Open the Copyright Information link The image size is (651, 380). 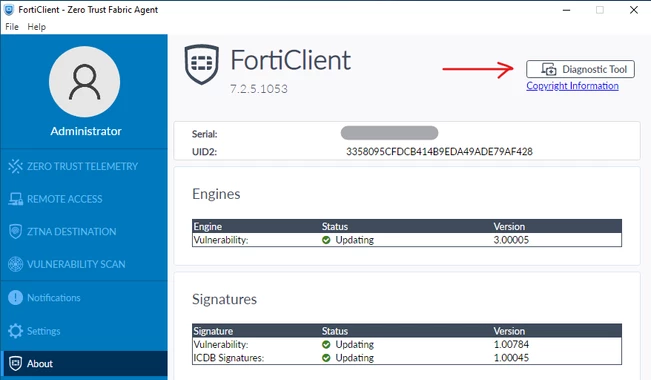[x=572, y=86]
